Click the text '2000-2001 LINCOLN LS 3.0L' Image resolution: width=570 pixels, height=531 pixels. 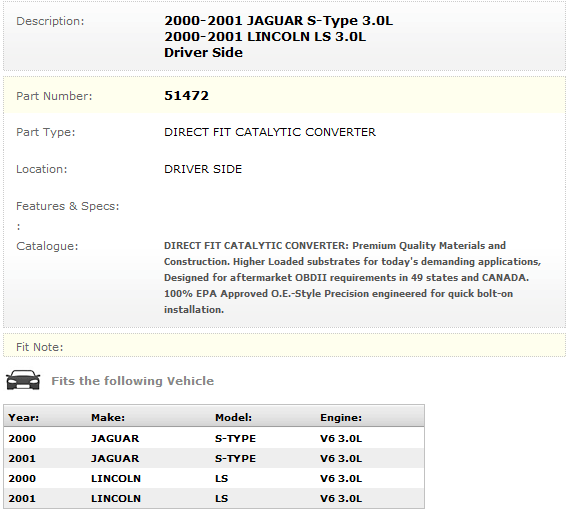click(265, 37)
